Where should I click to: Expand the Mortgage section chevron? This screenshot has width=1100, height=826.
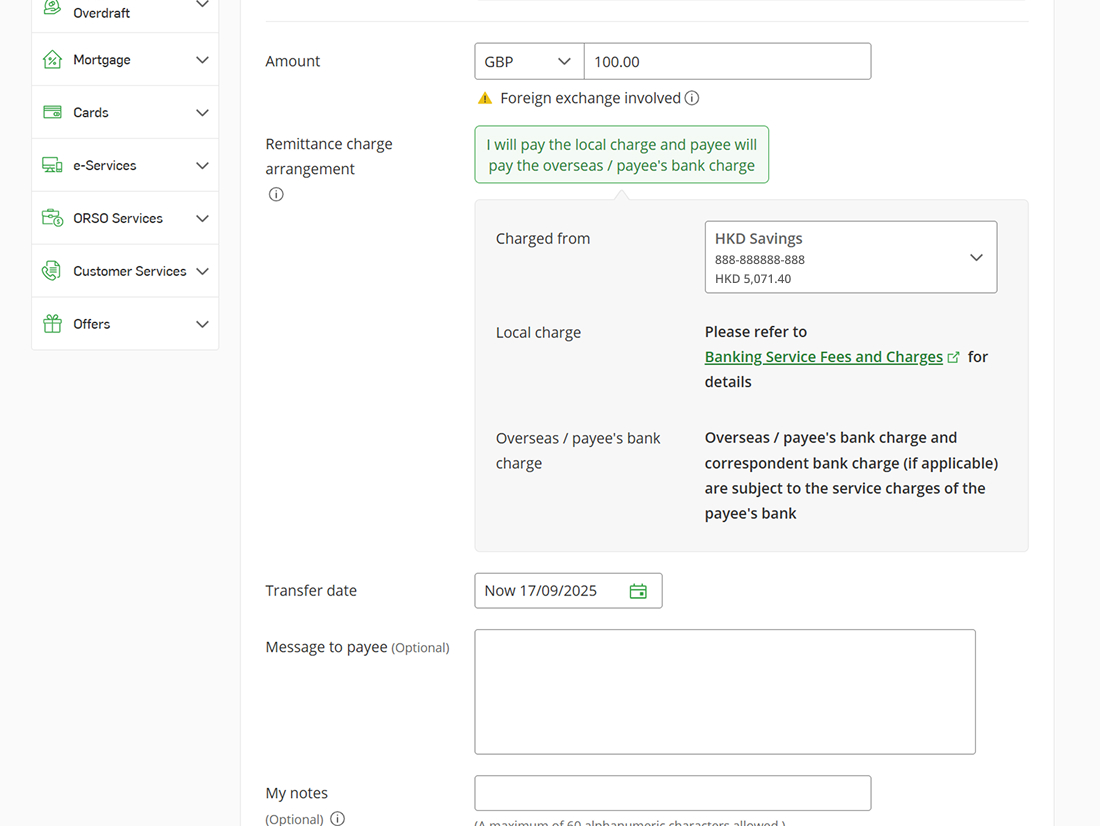coord(203,58)
